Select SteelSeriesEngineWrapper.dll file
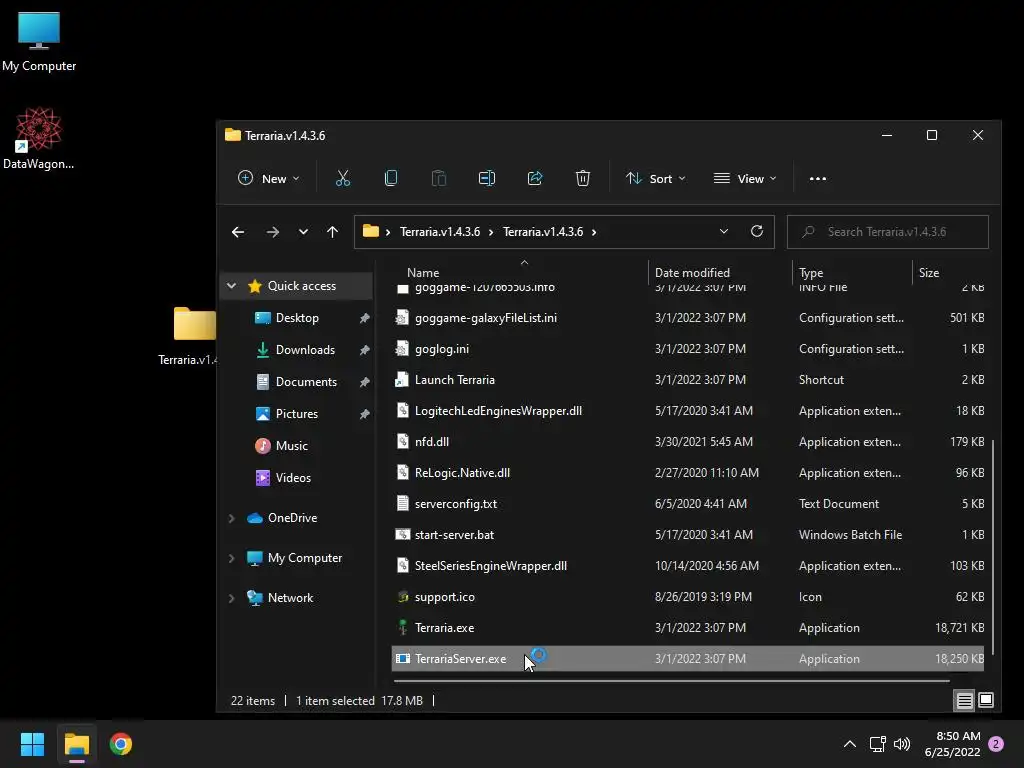Viewport: 1024px width, 768px height. tap(688, 566)
